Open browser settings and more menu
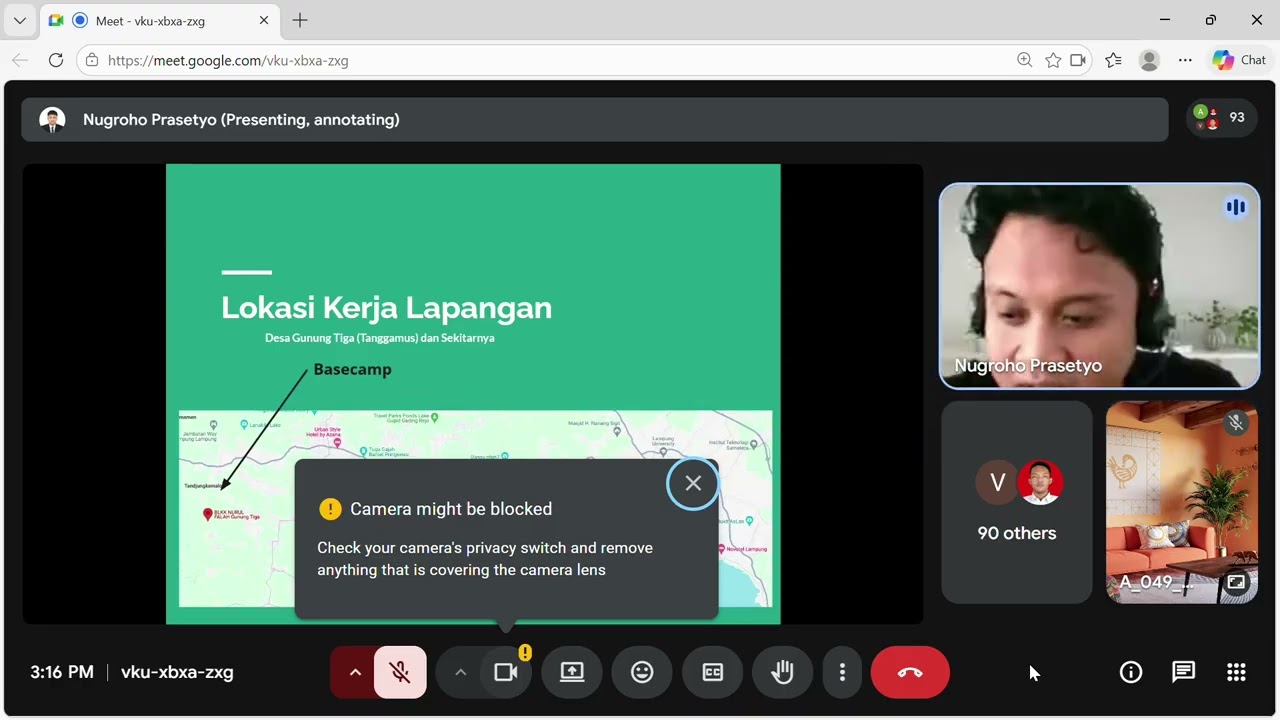 (x=1185, y=60)
